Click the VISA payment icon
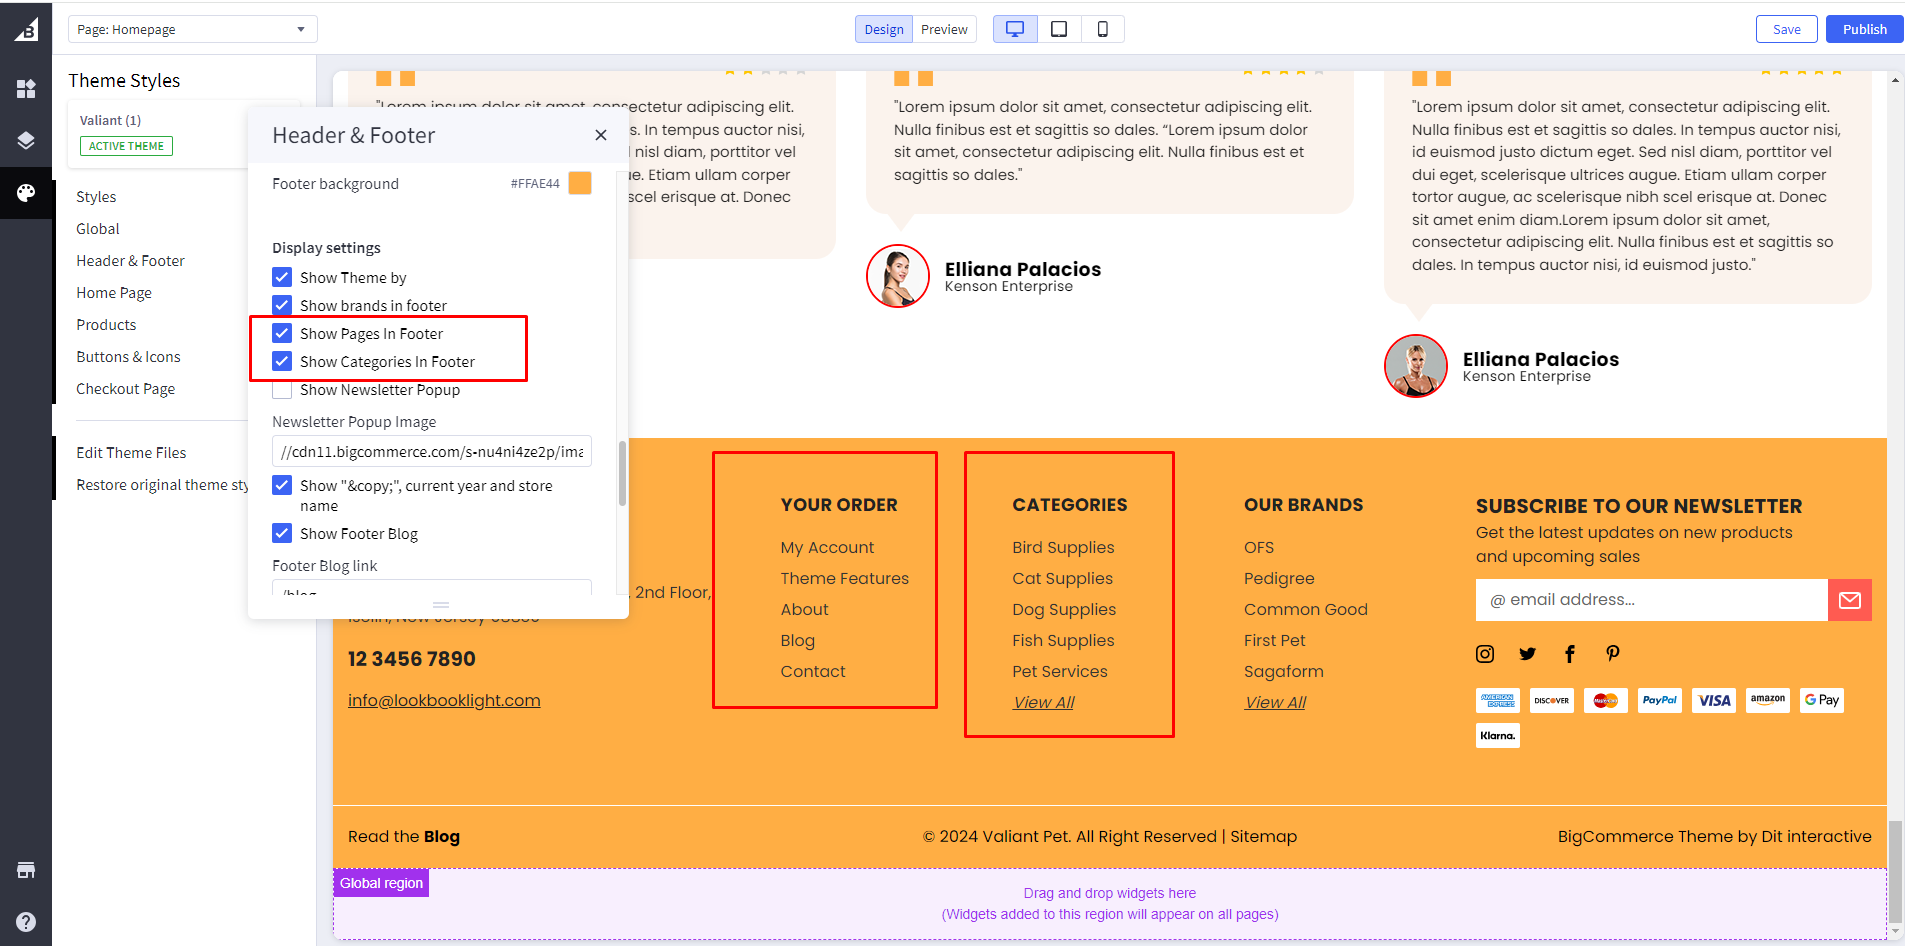The width and height of the screenshot is (1905, 946). pyautogui.click(x=1713, y=700)
